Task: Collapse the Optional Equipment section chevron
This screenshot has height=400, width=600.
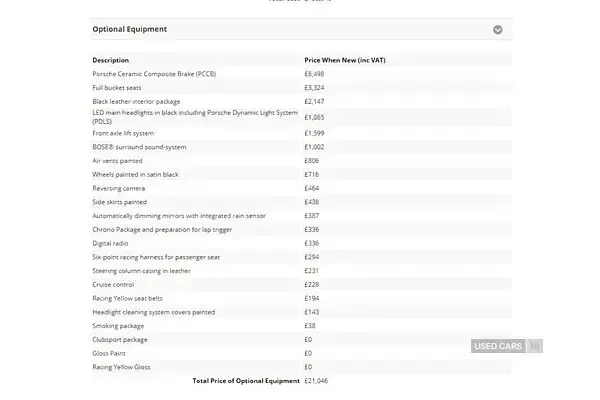Action: click(497, 29)
